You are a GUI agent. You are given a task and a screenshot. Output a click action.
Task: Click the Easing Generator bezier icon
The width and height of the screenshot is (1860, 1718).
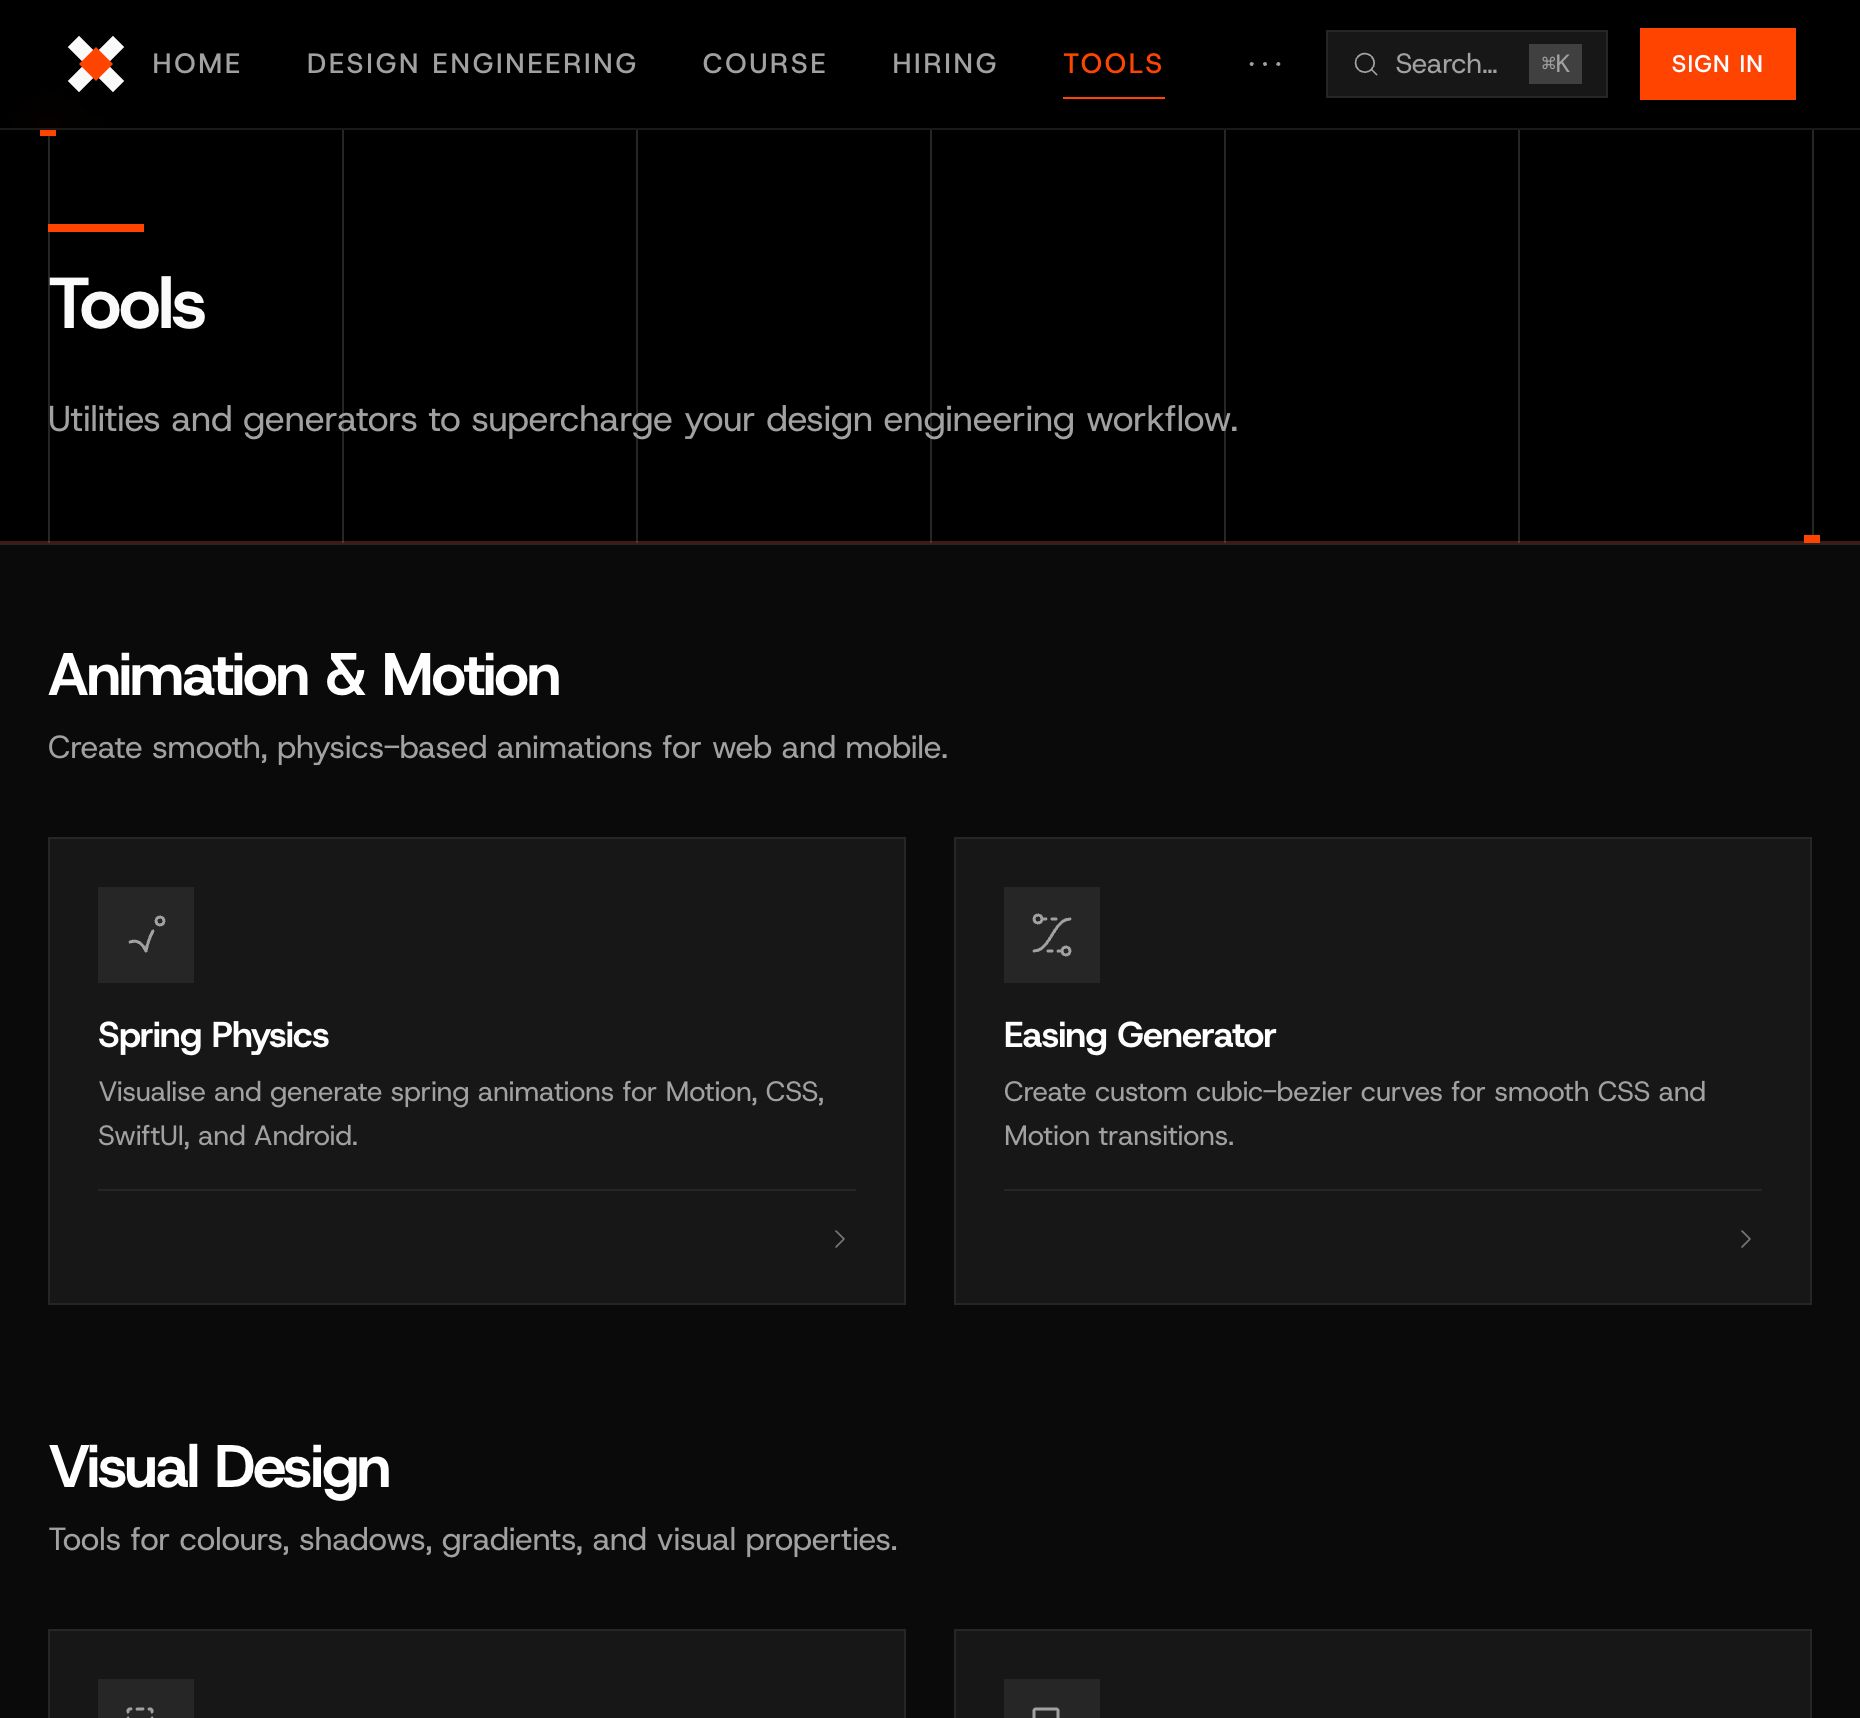[1052, 935]
